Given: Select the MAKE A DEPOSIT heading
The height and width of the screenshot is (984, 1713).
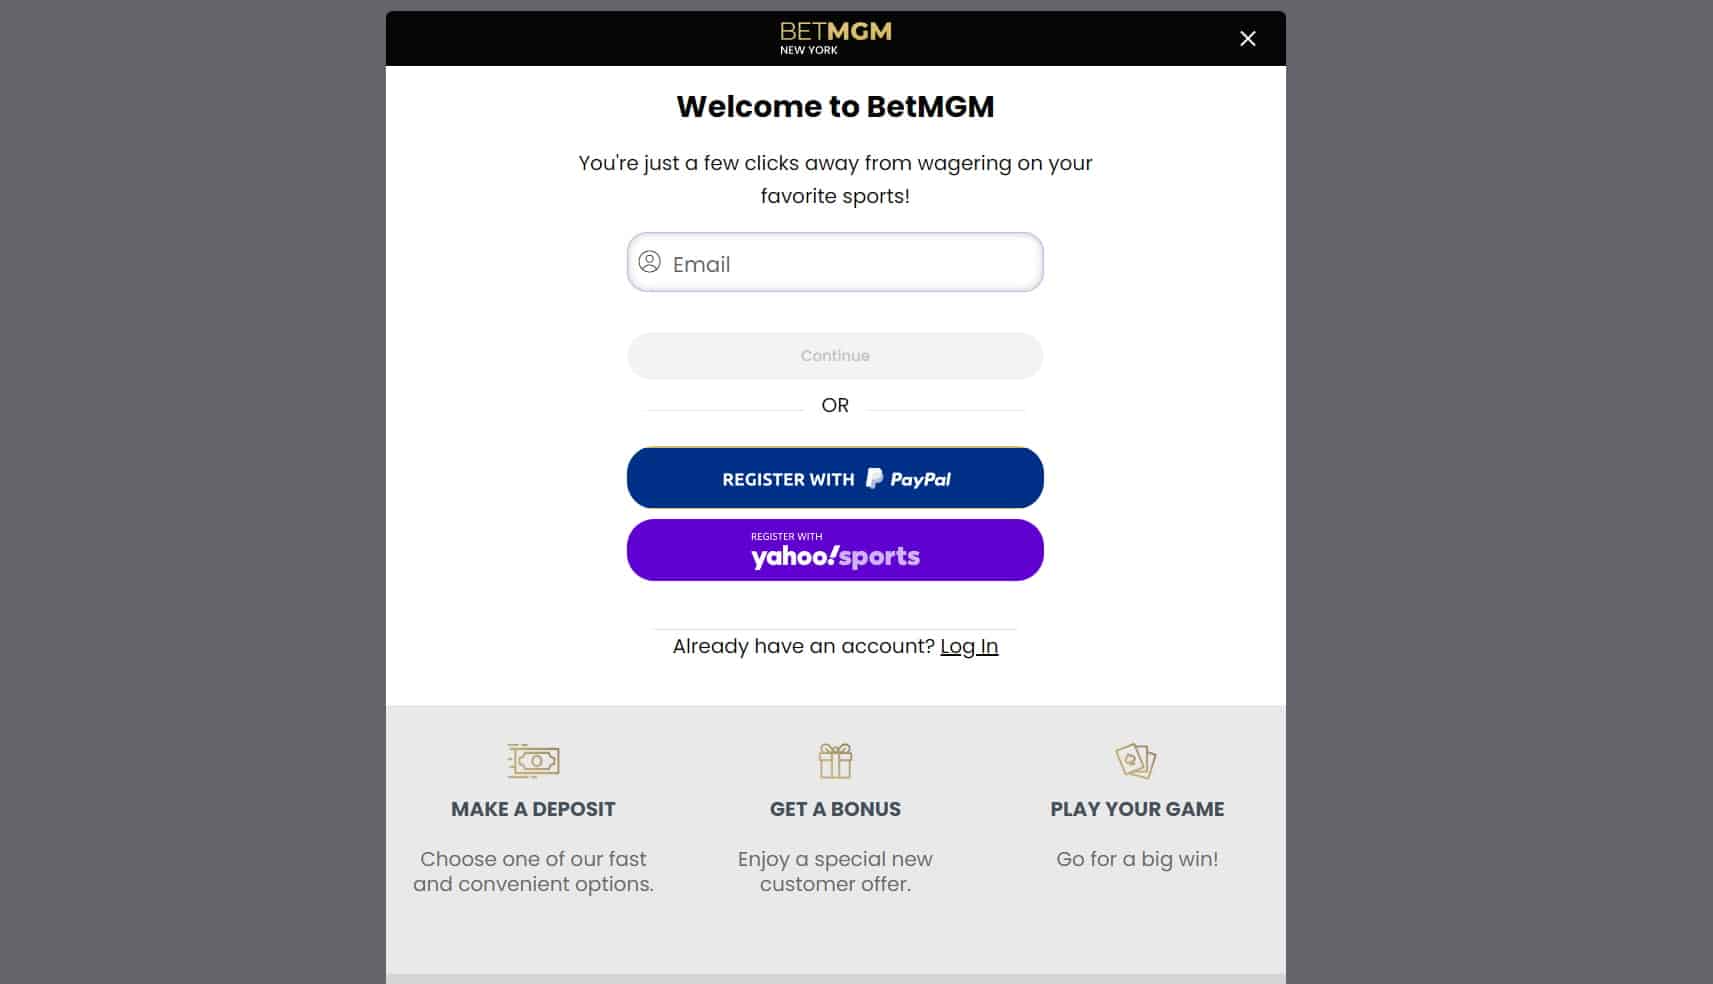Looking at the screenshot, I should coord(533,809).
